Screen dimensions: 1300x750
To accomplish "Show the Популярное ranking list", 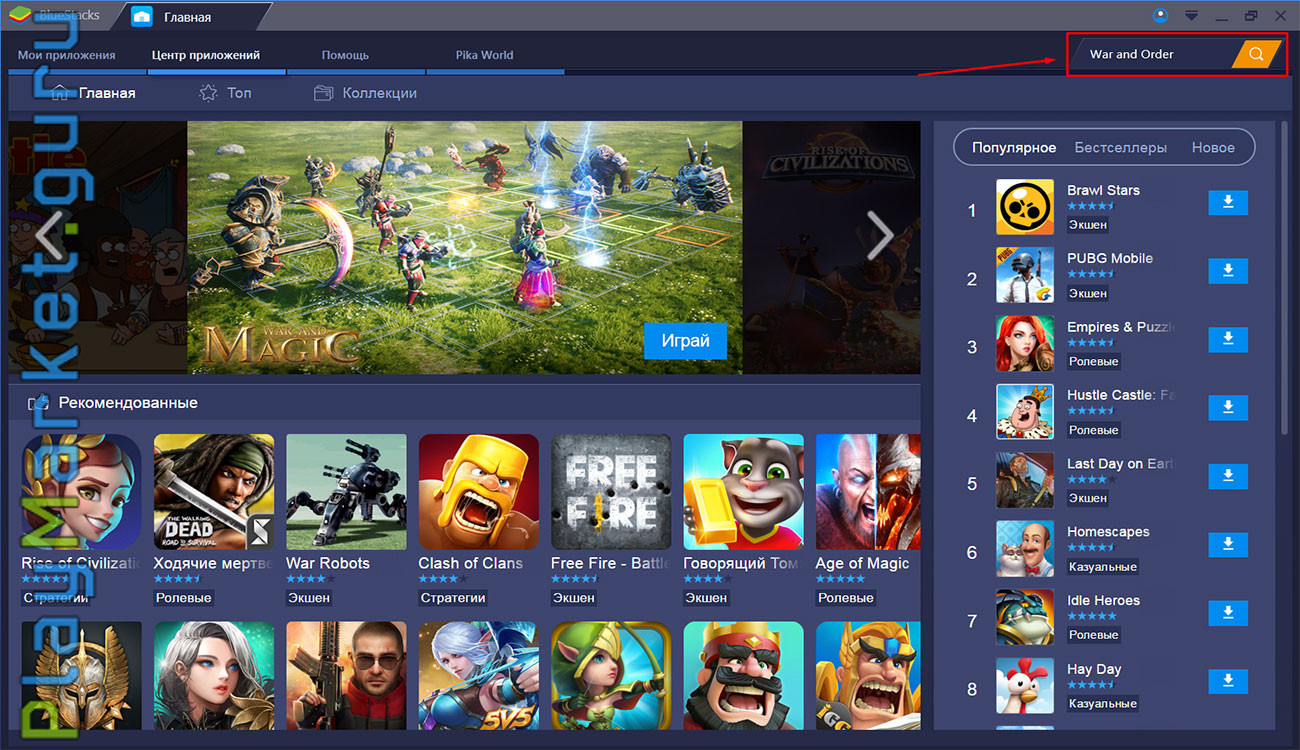I will tap(1014, 147).
